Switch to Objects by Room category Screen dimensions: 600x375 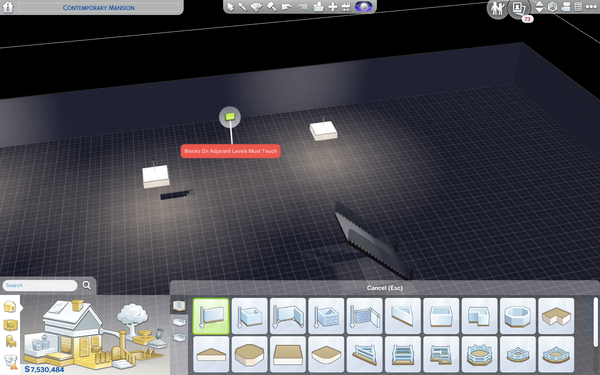tap(10, 325)
